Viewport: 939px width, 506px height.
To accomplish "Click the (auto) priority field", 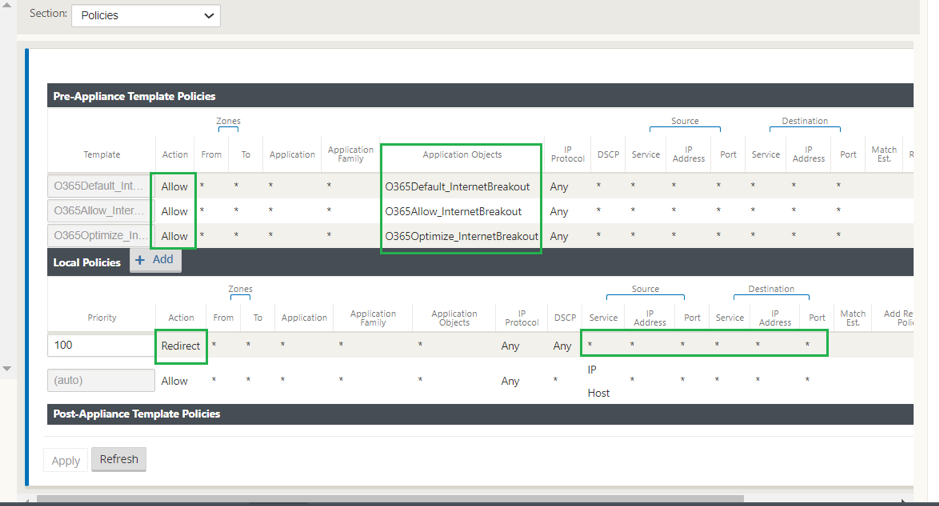I will click(101, 380).
